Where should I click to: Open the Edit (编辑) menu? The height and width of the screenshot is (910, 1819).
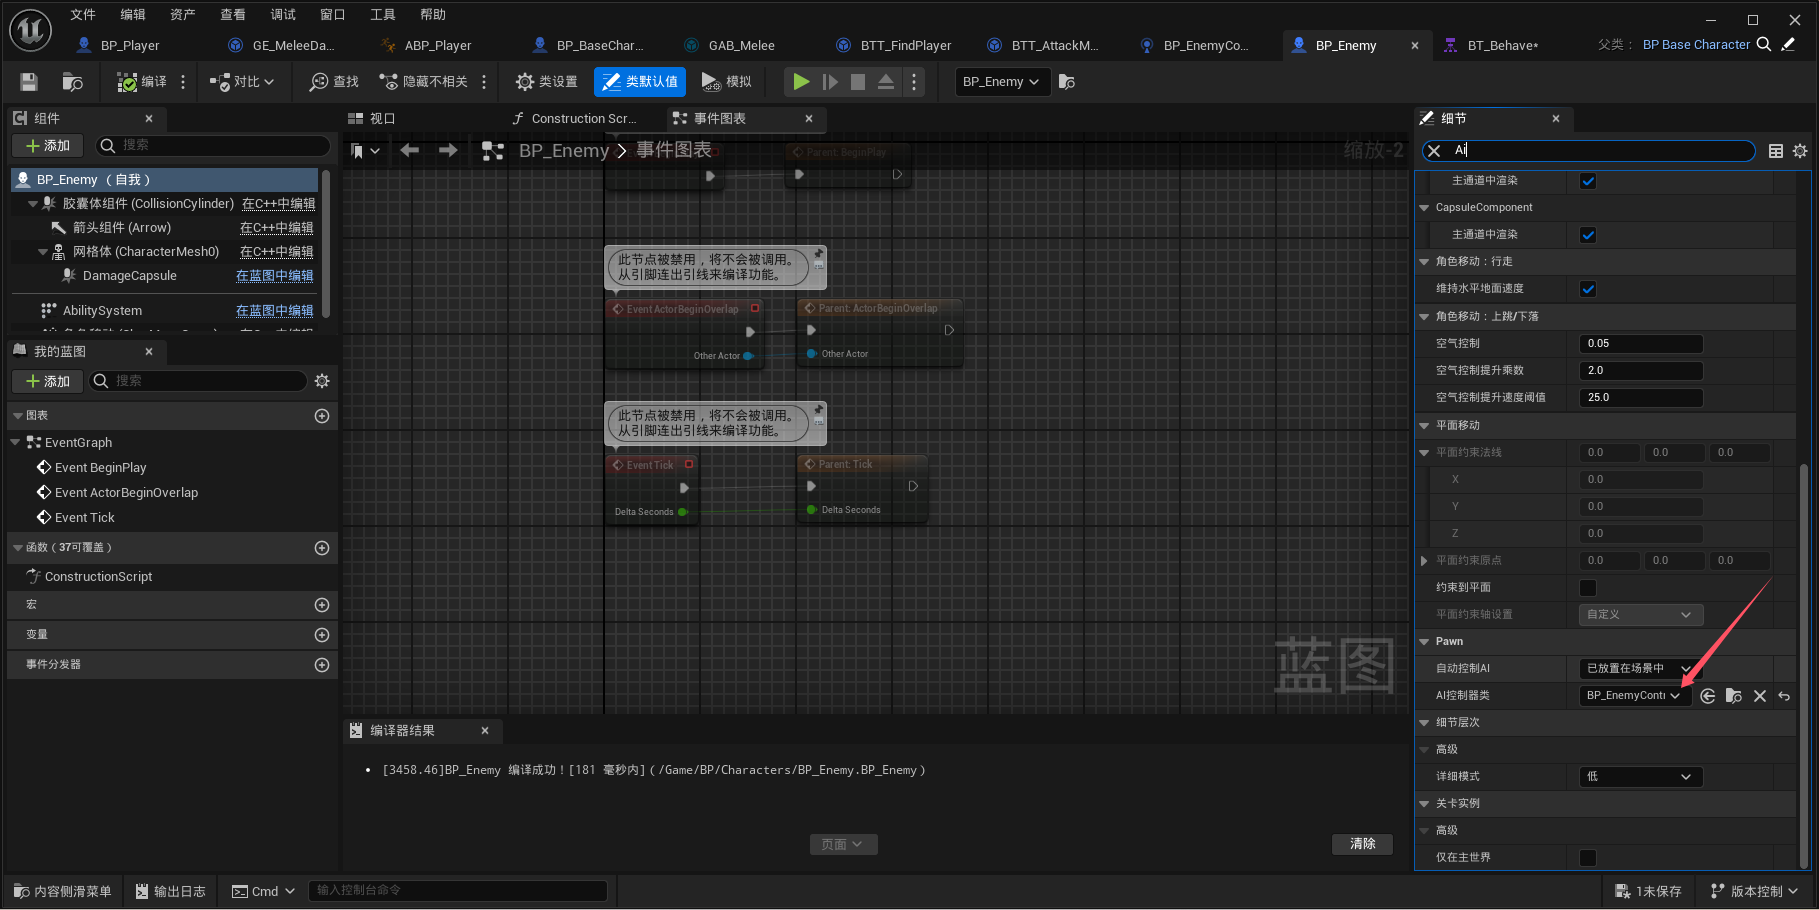point(133,15)
